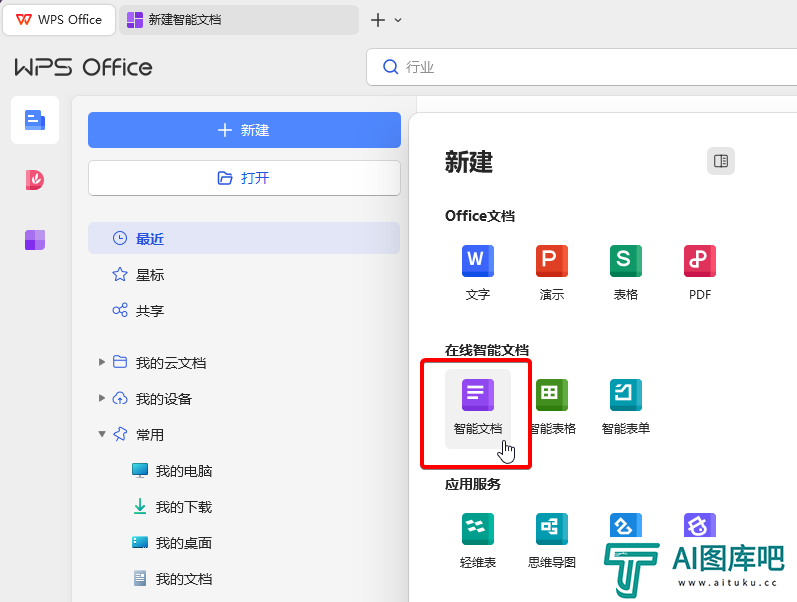This screenshot has height=602, width=797.
Task: Create a new 文字 document
Action: point(478,261)
